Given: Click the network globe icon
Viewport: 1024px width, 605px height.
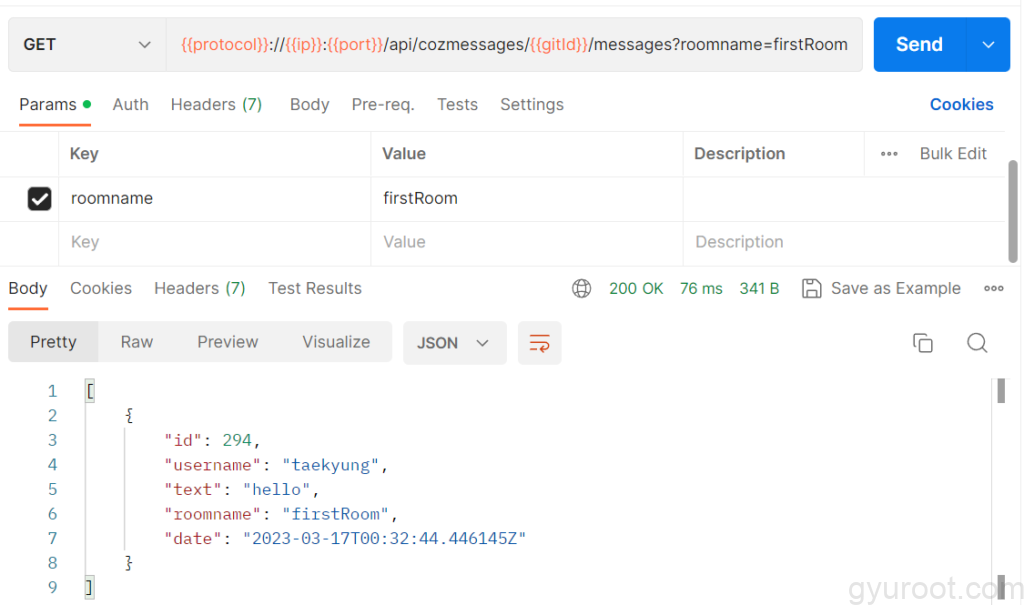Looking at the screenshot, I should coord(581,289).
